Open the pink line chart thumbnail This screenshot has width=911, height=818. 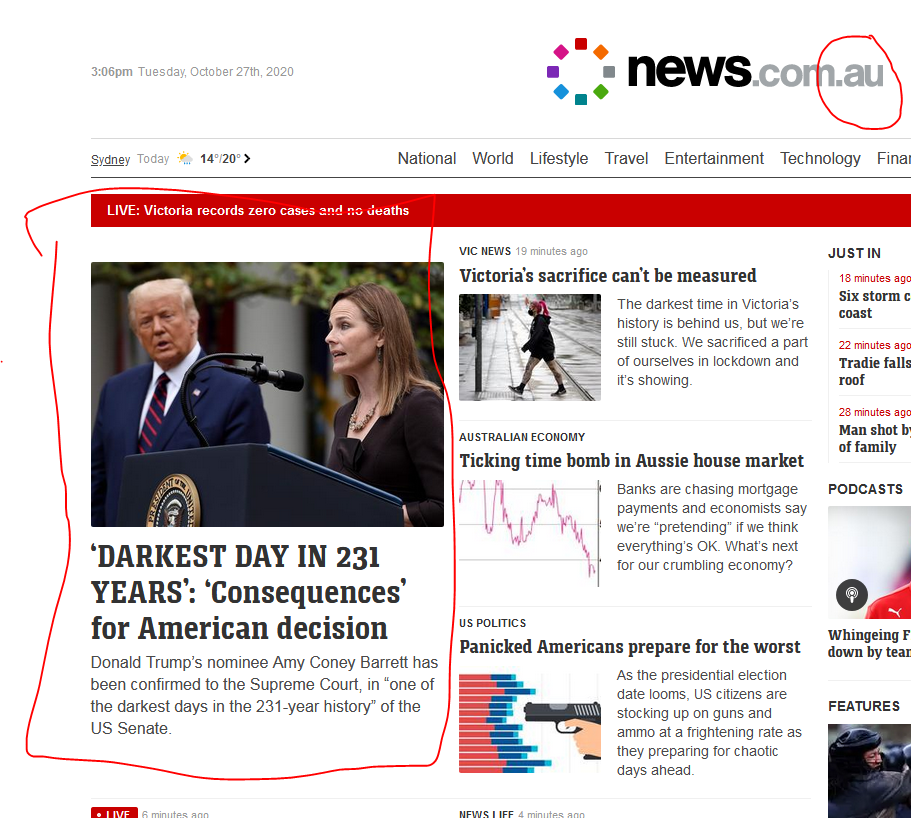(530, 533)
